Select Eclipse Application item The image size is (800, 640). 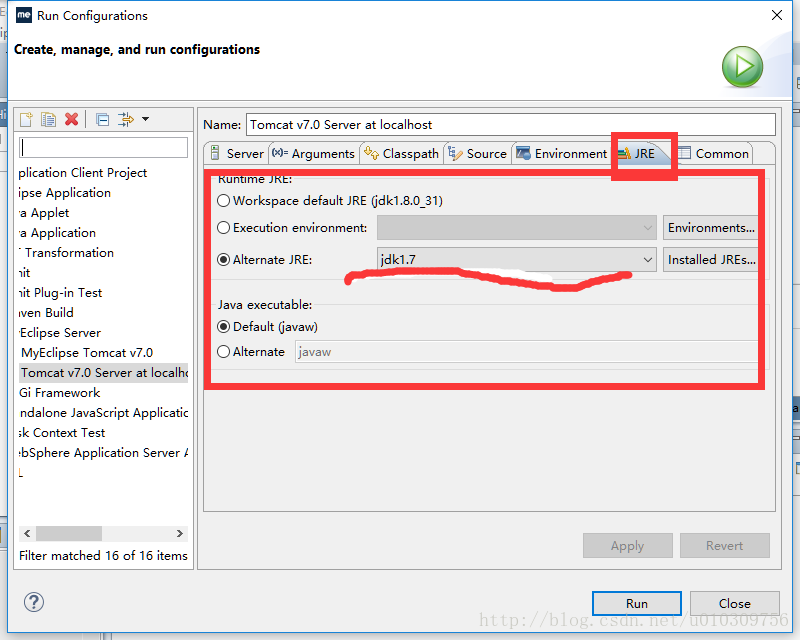pos(65,192)
